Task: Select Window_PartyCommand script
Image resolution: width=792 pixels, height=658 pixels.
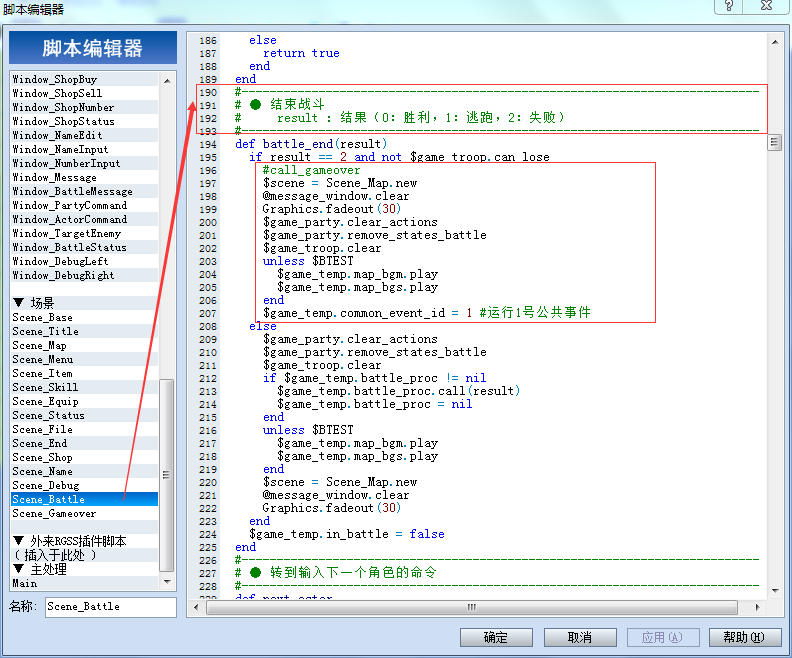Action: pyautogui.click(x=85, y=206)
